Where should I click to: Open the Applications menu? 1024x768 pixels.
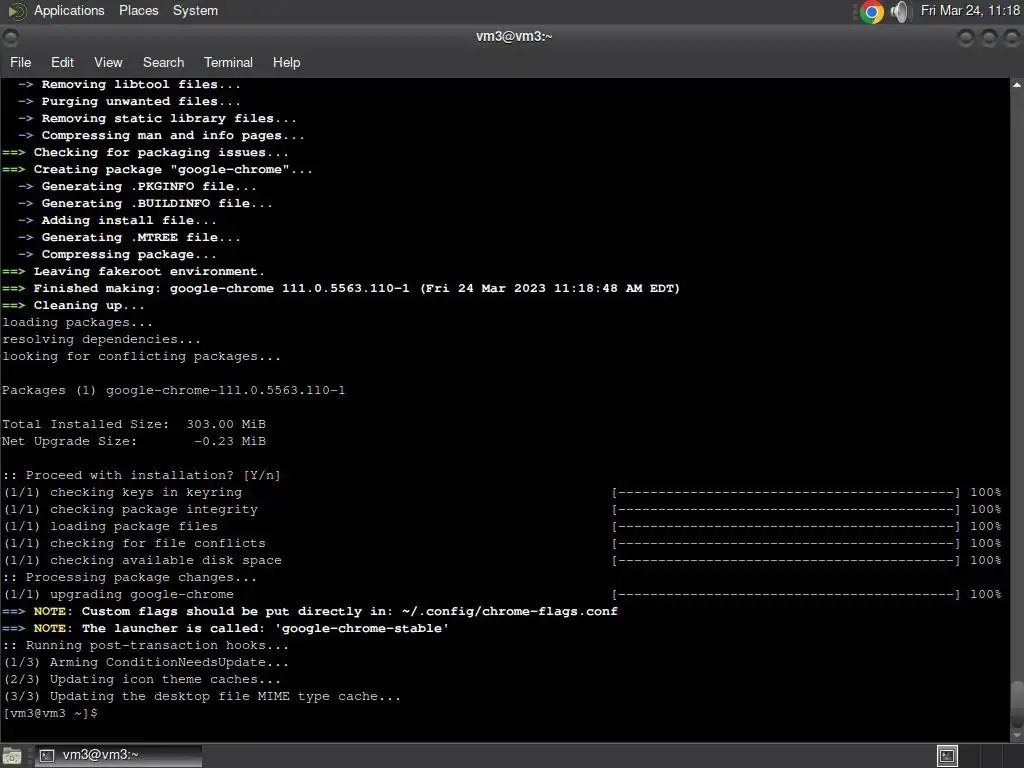(69, 10)
